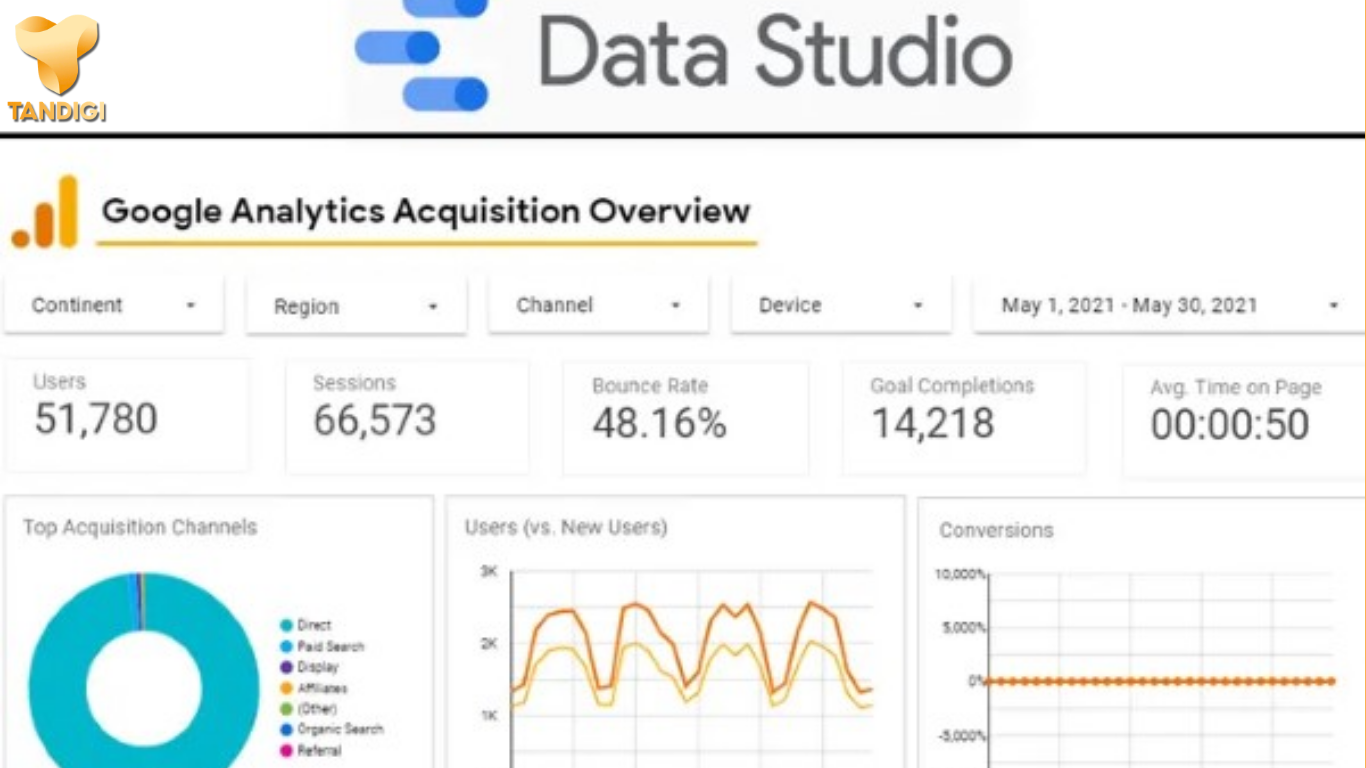Click the Data Studio logo icon
This screenshot has height=768, width=1366.
pyautogui.click(x=422, y=55)
